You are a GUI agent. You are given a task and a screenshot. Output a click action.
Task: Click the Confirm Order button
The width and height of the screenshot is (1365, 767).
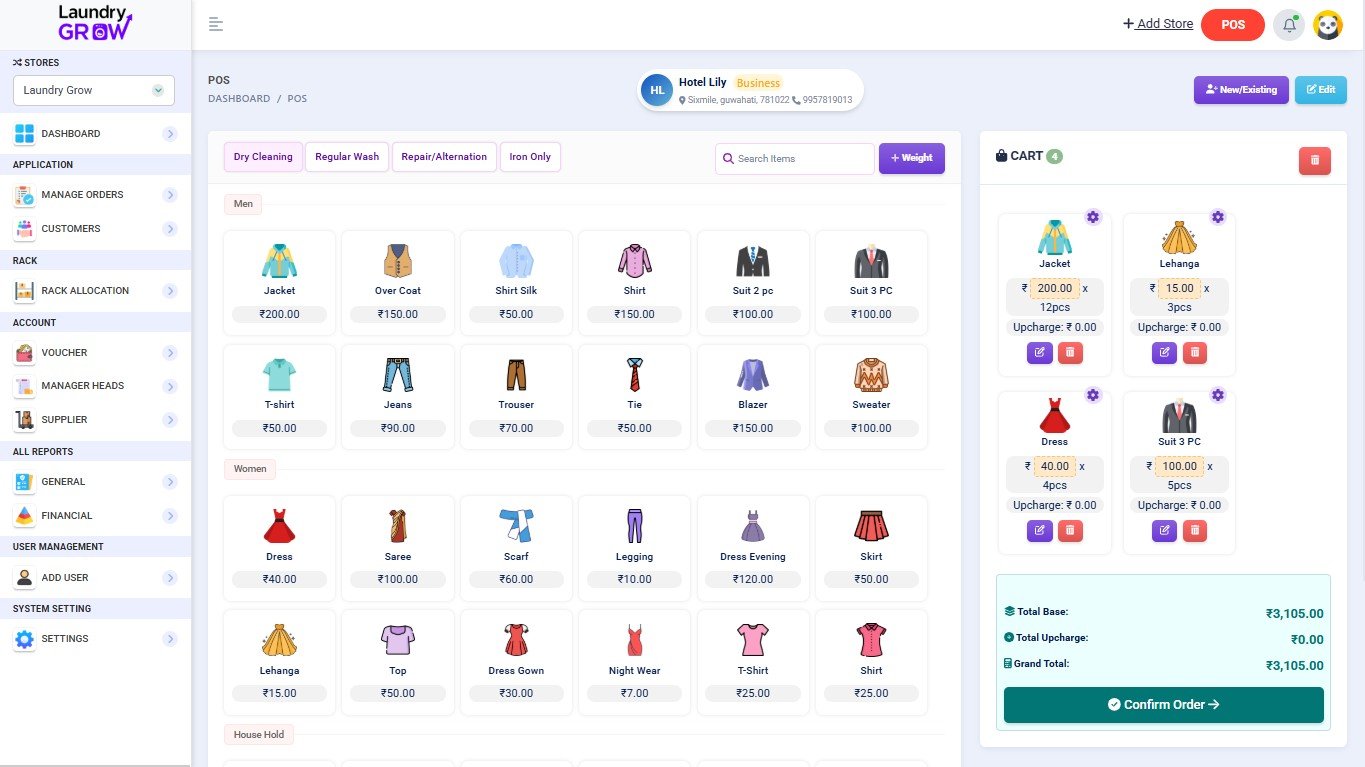1164,705
